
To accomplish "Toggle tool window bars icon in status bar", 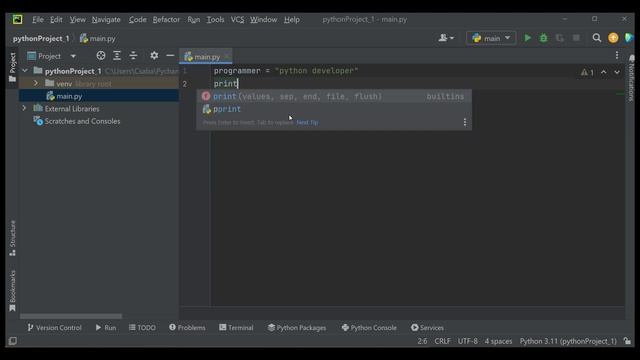I will coord(13,341).
